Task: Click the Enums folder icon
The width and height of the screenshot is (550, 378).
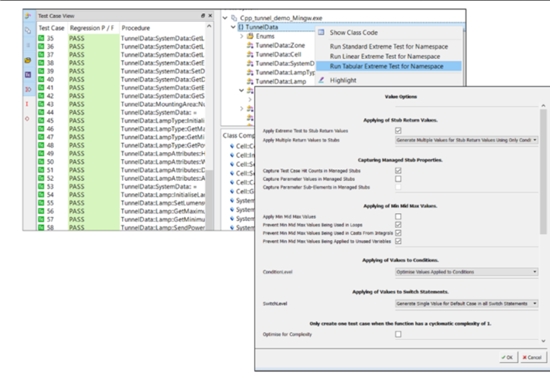Action: pyautogui.click(x=250, y=36)
